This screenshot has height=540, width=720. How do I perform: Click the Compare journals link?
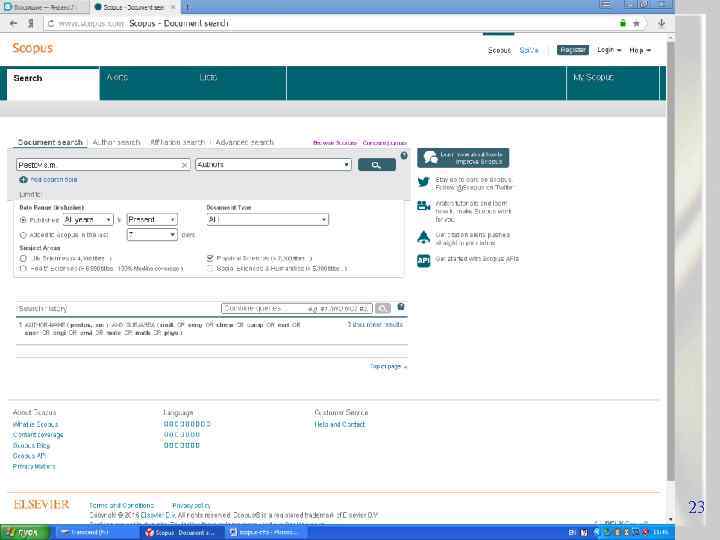click(x=385, y=143)
